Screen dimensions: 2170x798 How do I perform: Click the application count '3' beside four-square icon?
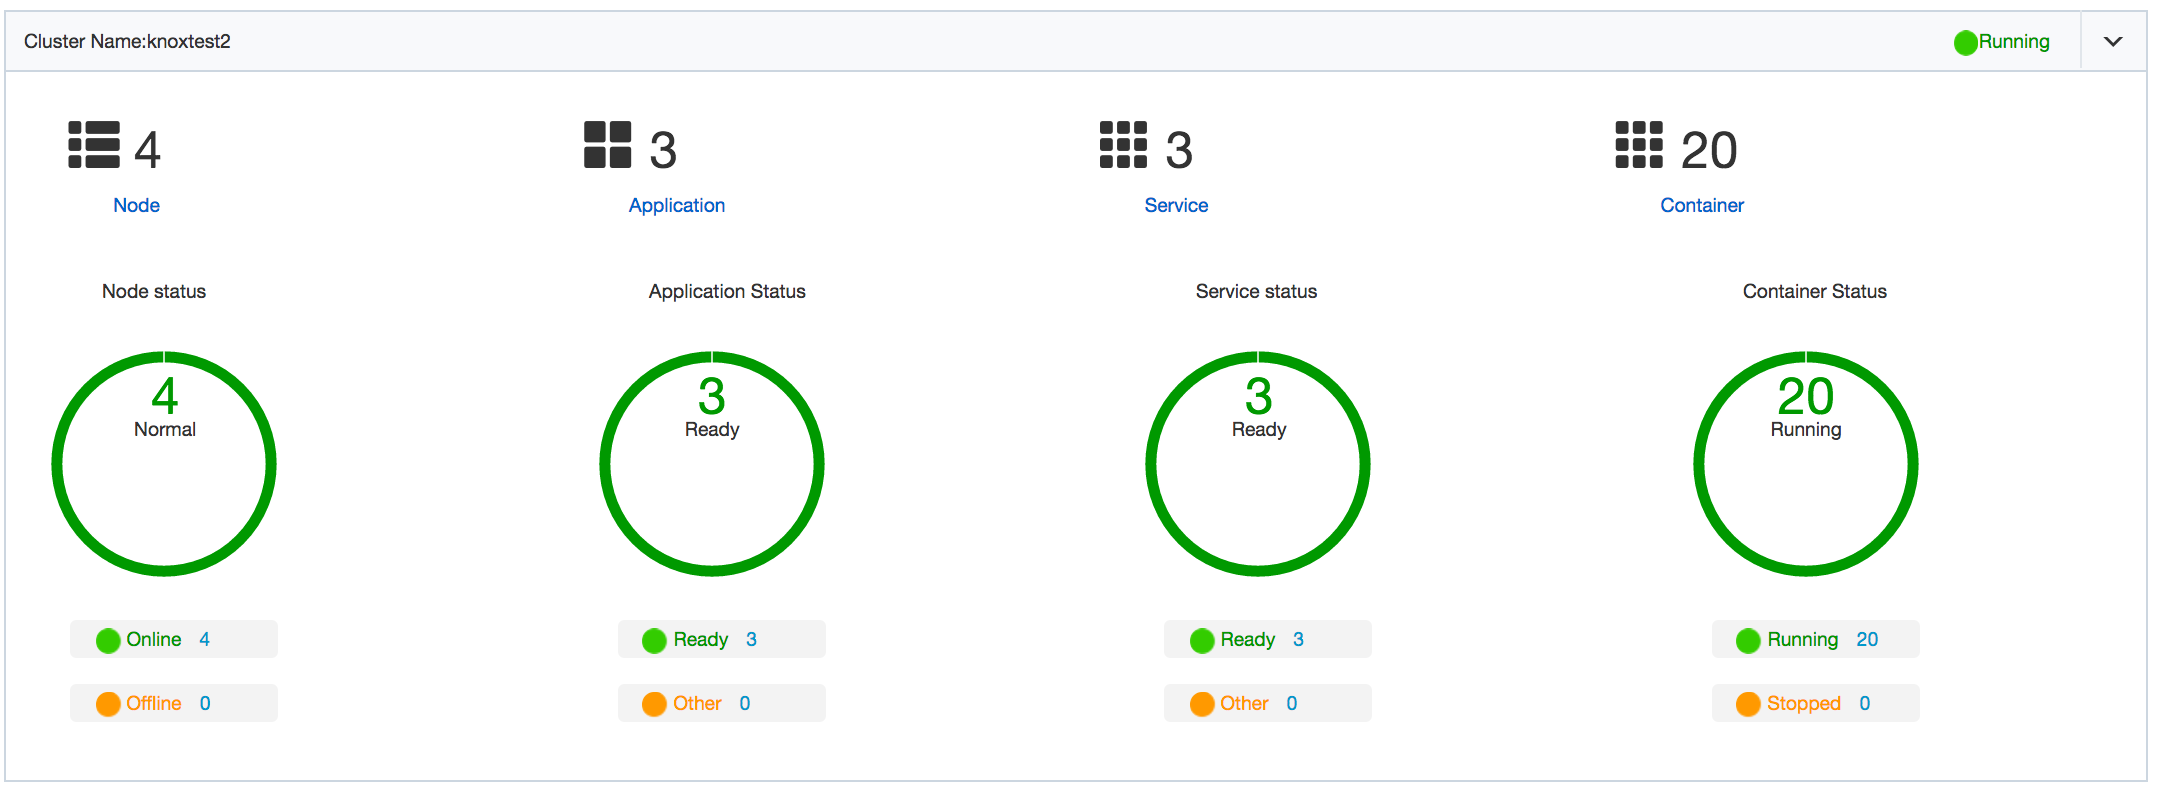coord(663,150)
